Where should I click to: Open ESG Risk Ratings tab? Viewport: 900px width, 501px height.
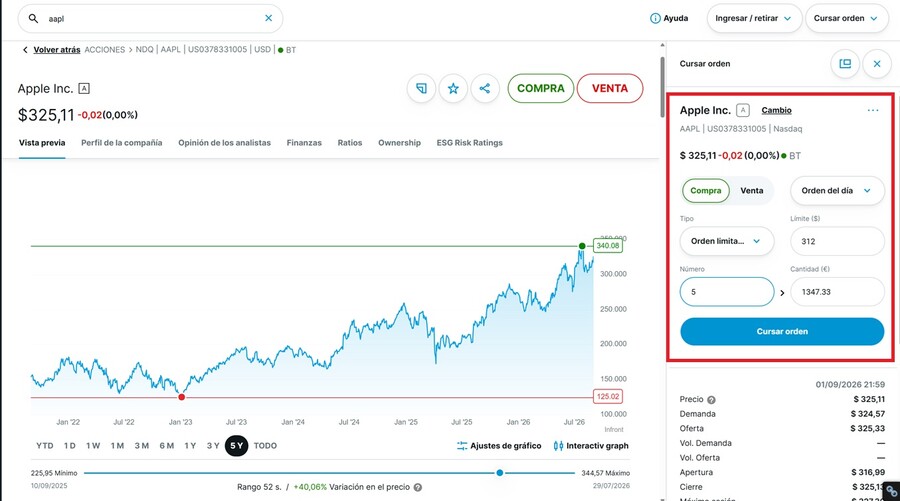point(470,143)
